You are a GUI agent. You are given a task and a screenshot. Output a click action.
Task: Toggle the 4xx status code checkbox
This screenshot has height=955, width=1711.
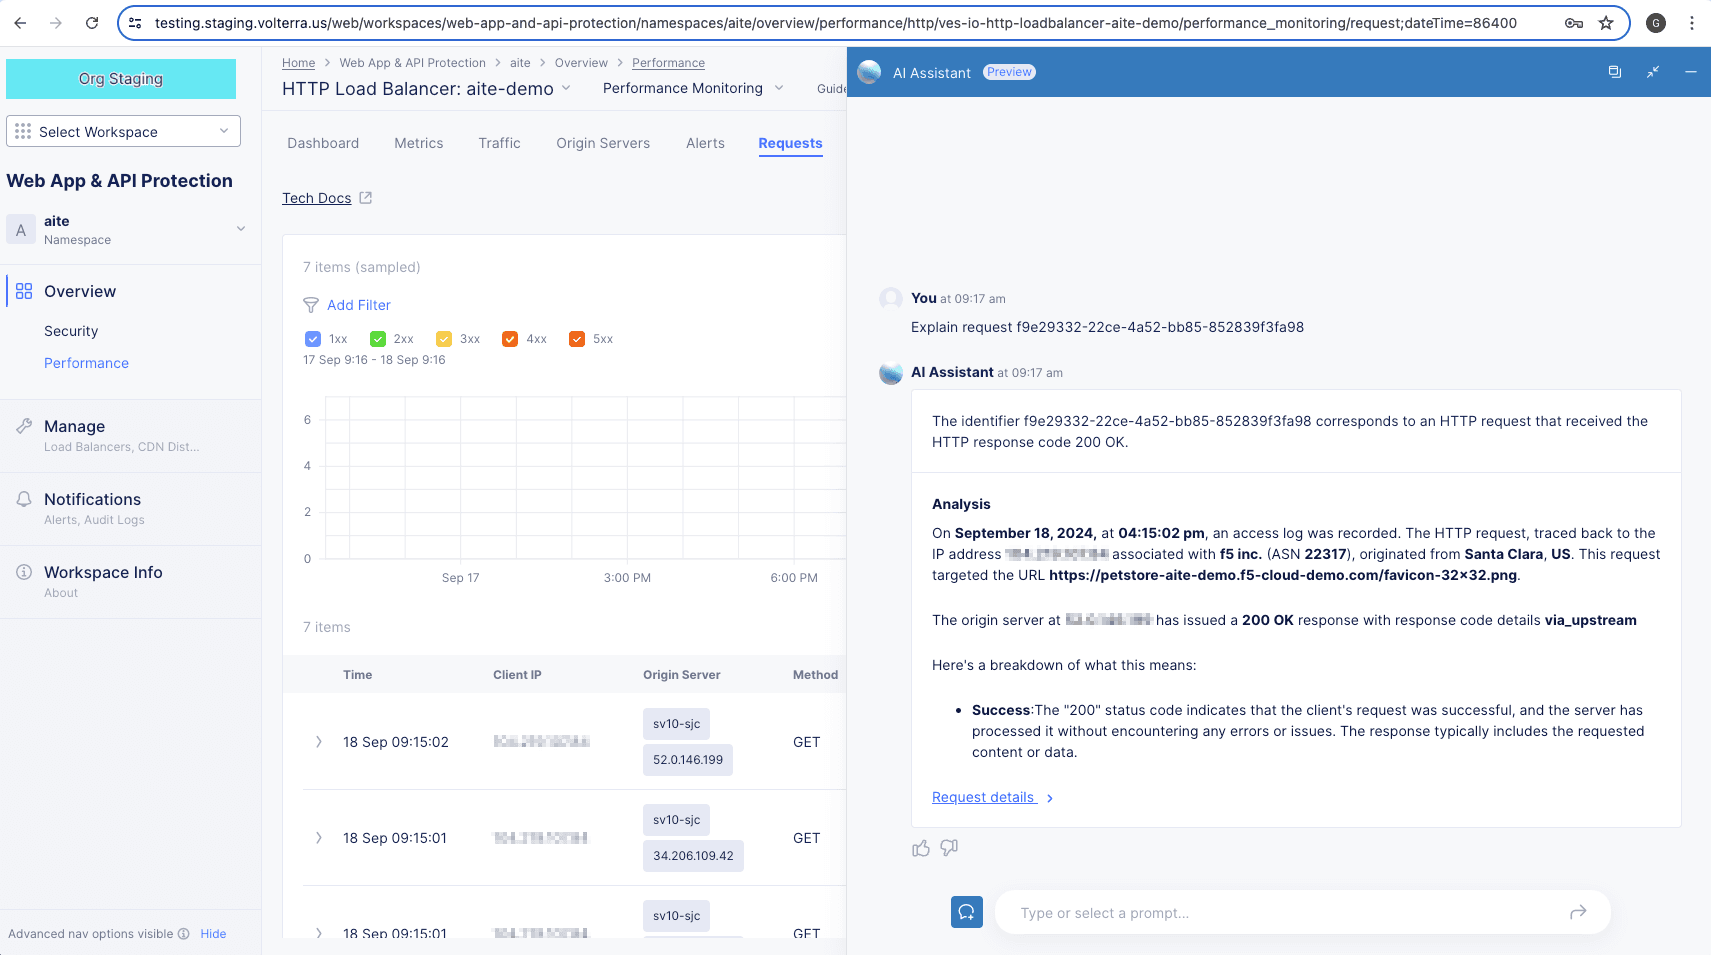pos(510,339)
